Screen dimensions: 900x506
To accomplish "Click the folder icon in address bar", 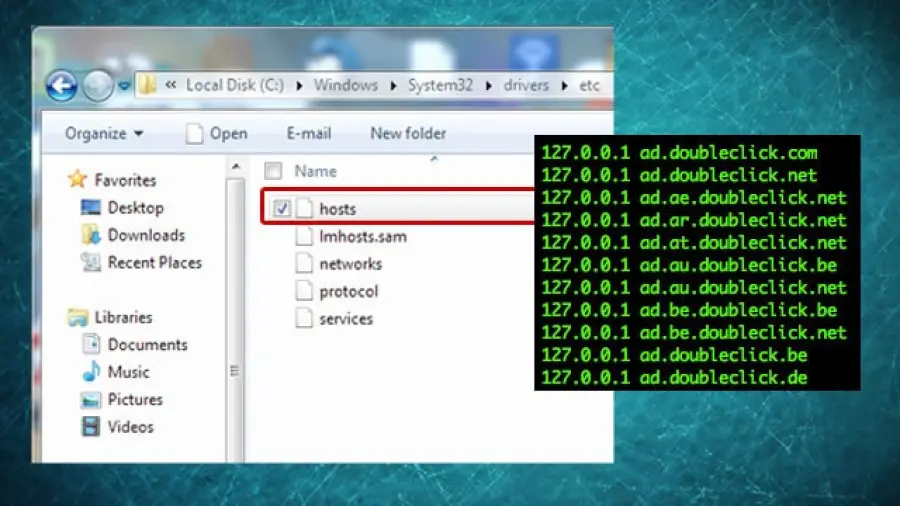I will (148, 85).
